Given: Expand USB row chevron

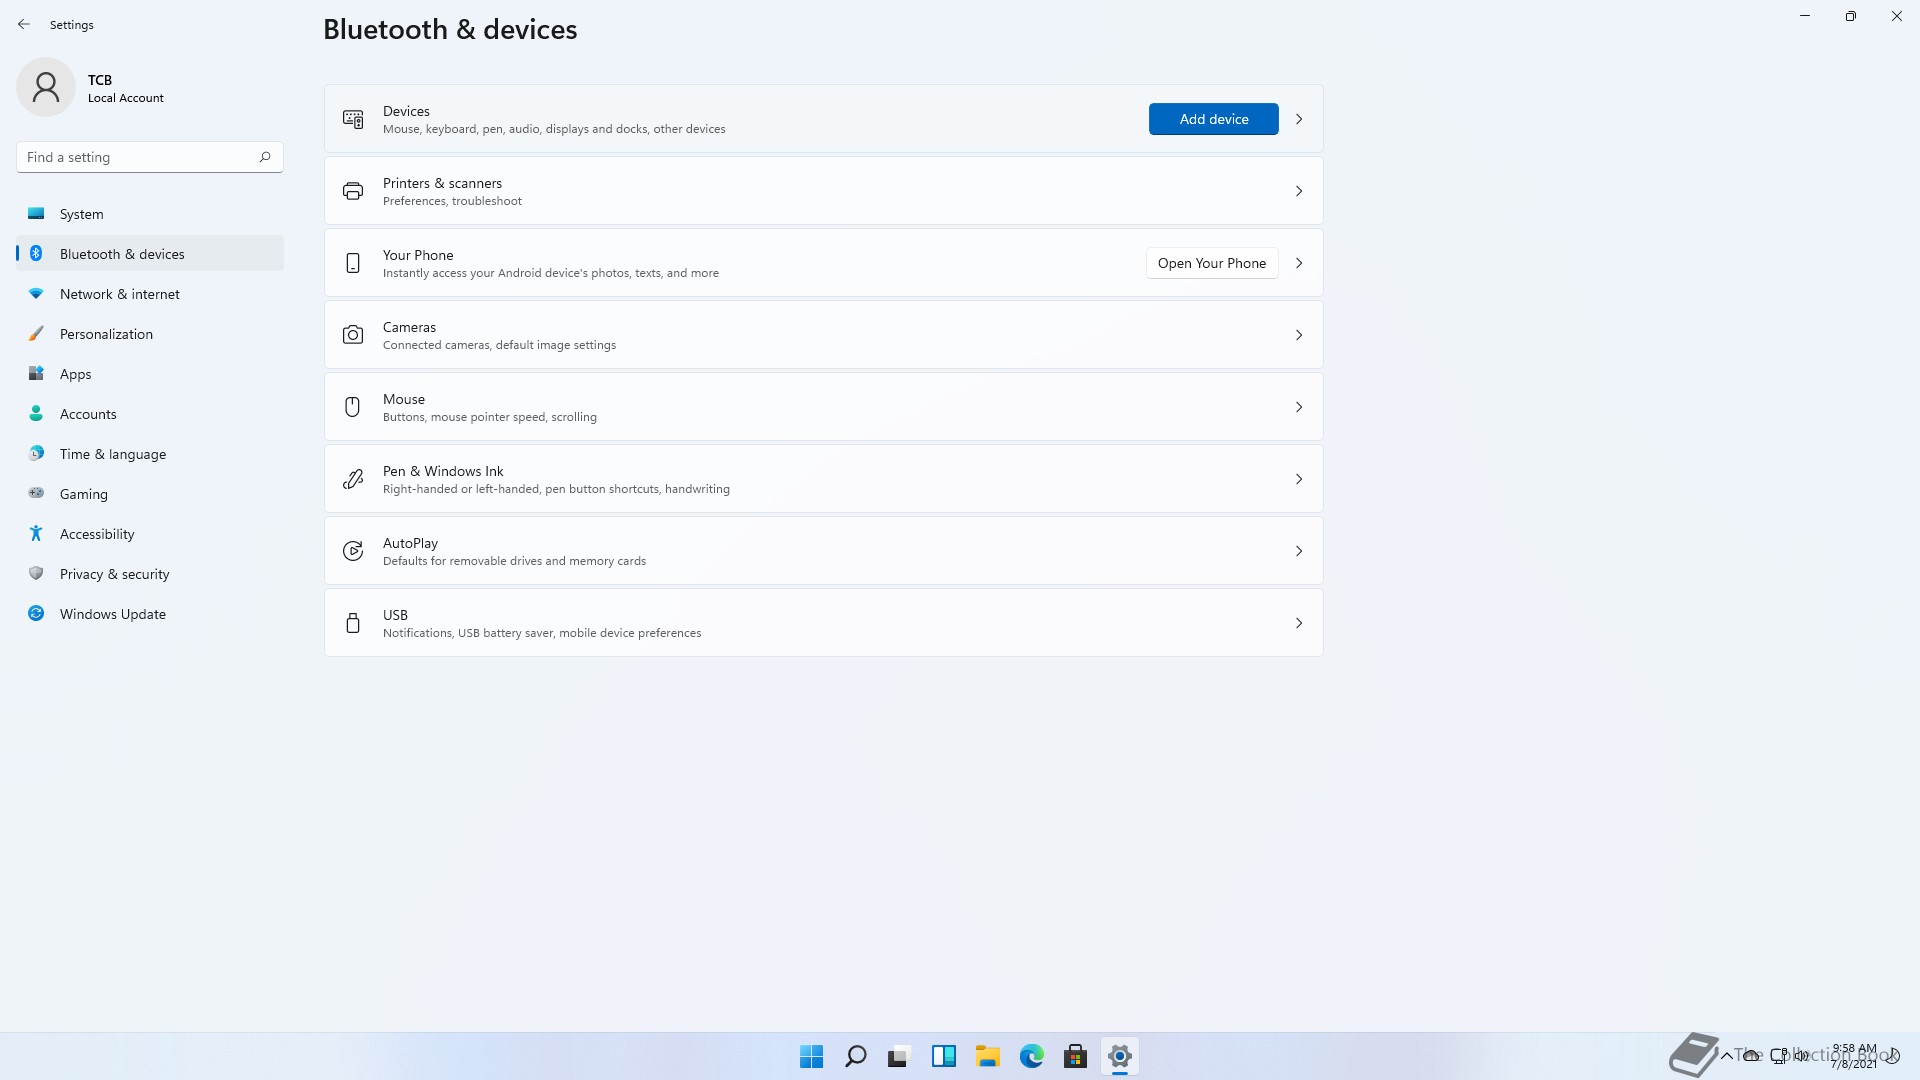Looking at the screenshot, I should tap(1299, 623).
